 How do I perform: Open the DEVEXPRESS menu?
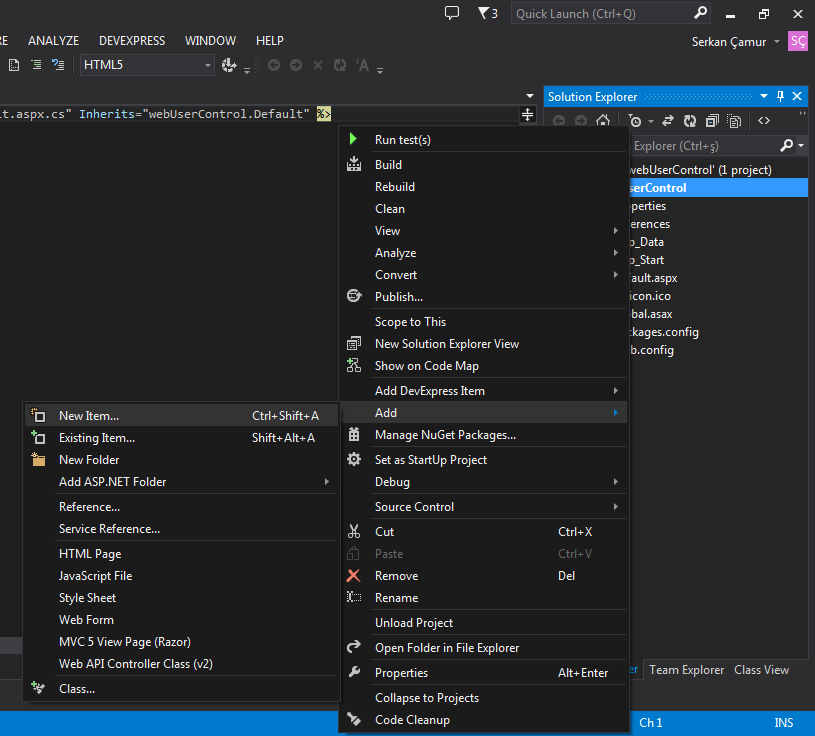click(132, 41)
